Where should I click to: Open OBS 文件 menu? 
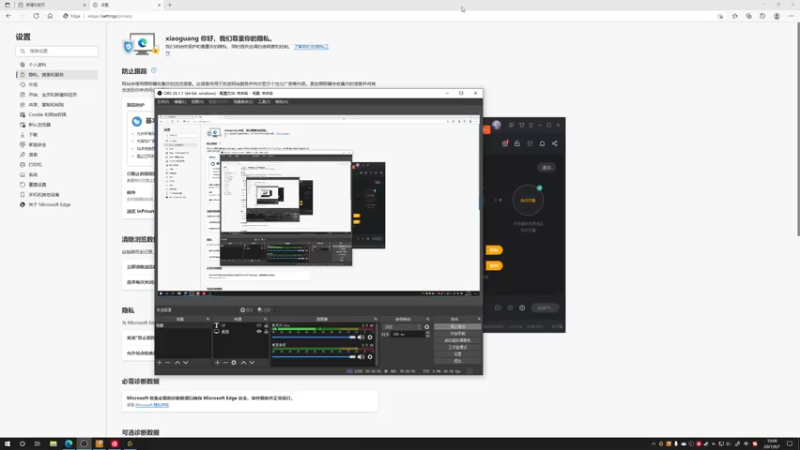point(163,102)
